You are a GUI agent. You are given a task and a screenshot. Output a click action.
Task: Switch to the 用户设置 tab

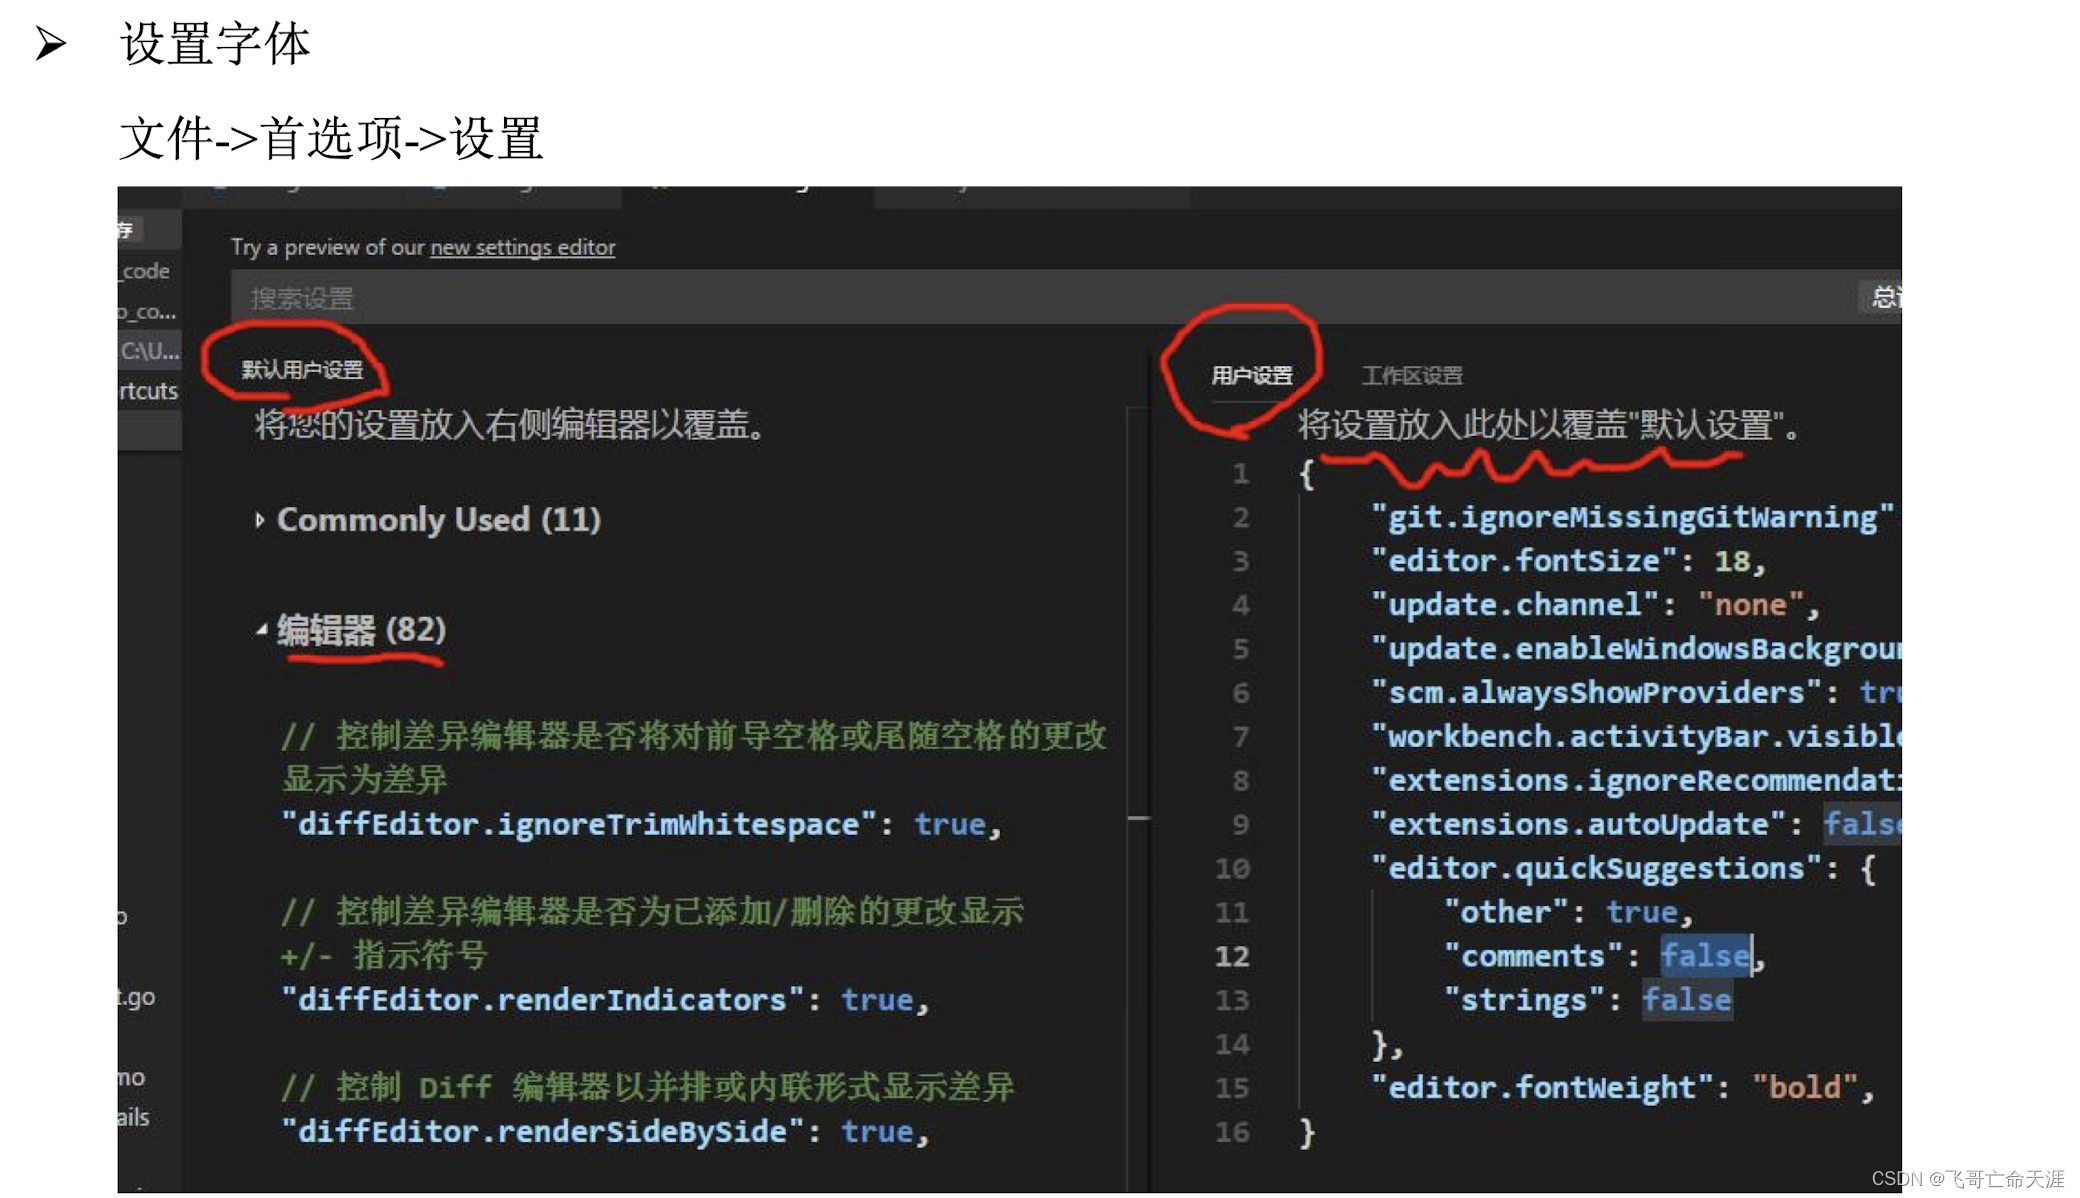point(1251,376)
